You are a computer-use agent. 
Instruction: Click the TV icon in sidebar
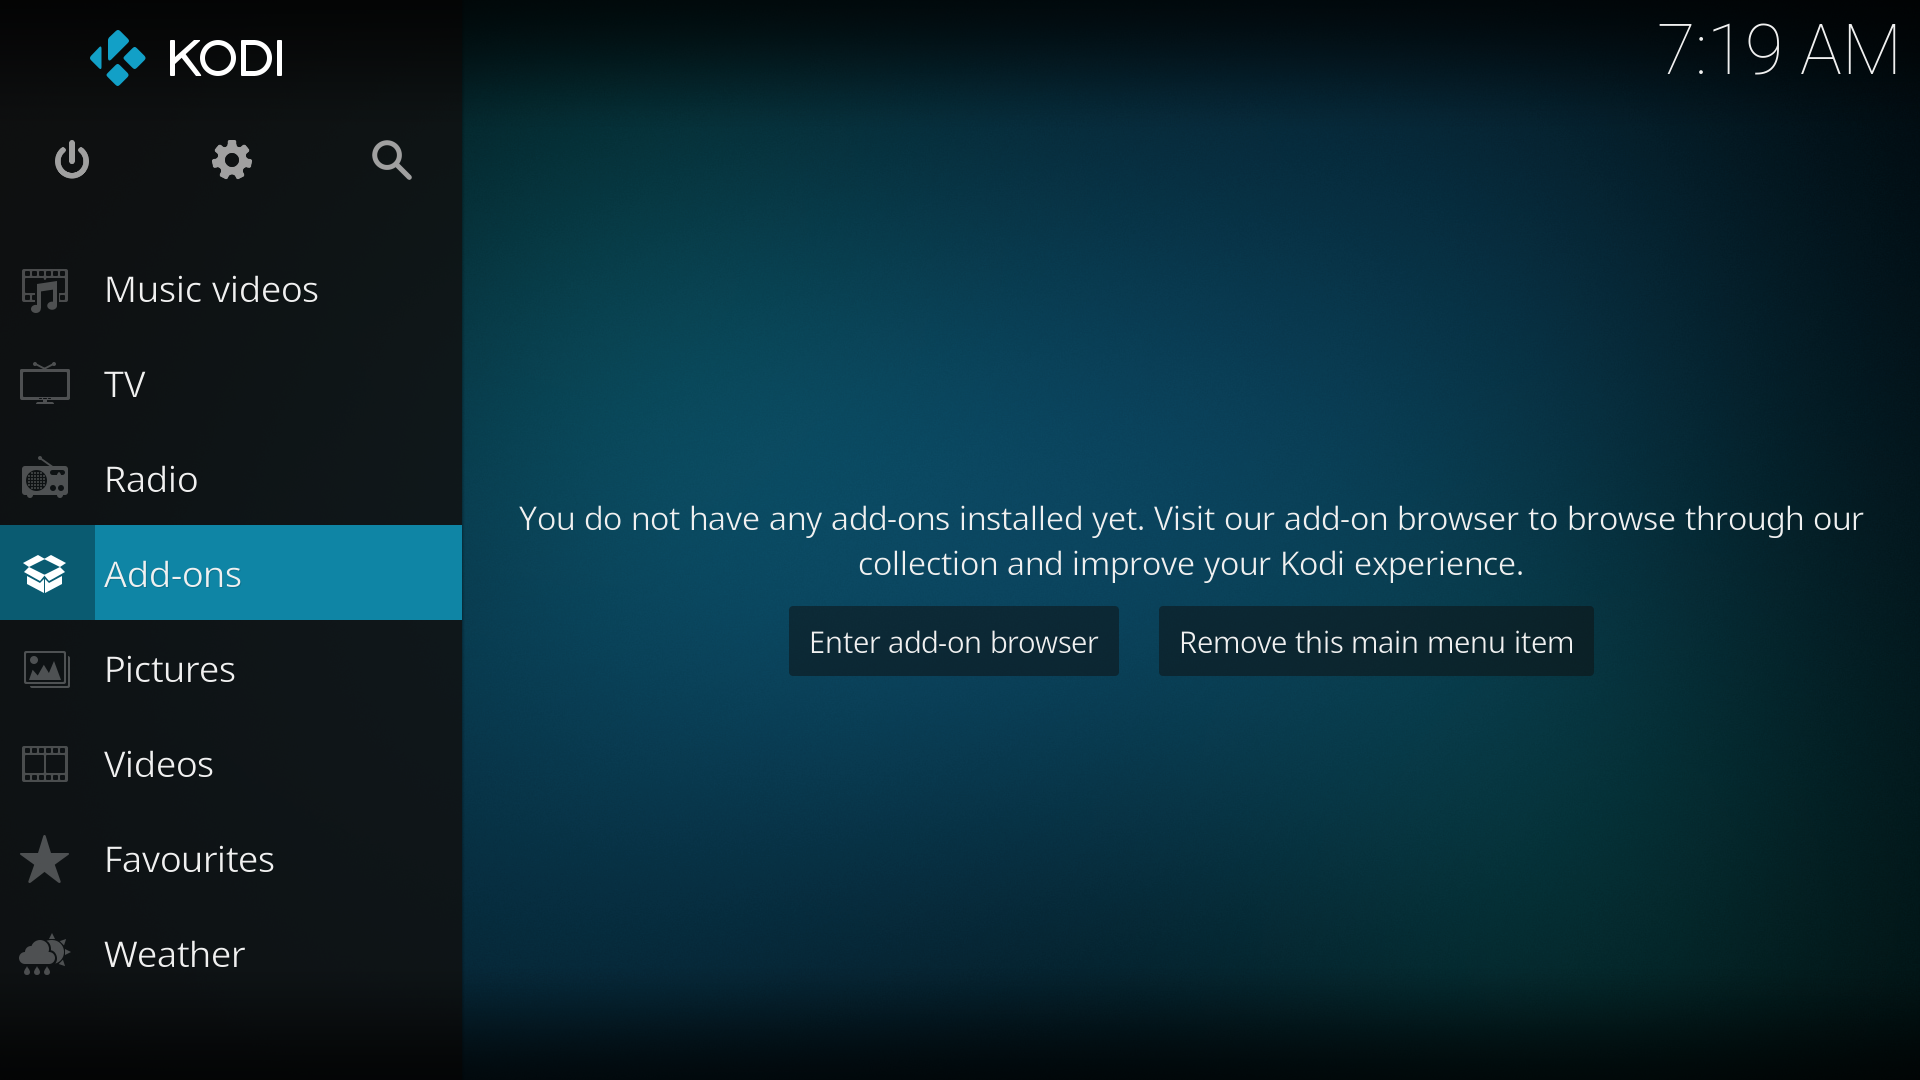point(46,384)
